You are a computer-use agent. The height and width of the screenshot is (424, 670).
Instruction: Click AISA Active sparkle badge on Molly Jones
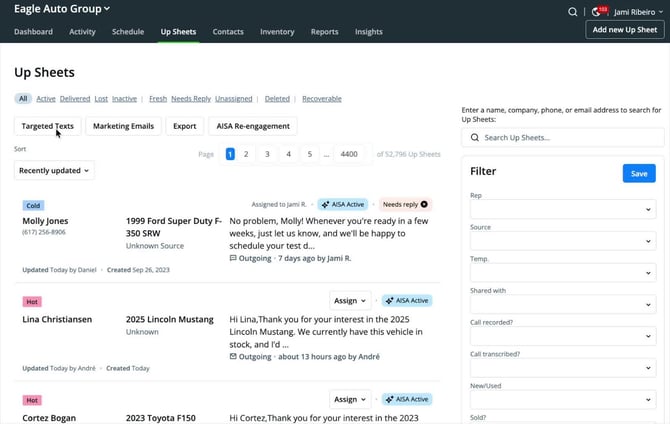(343, 204)
